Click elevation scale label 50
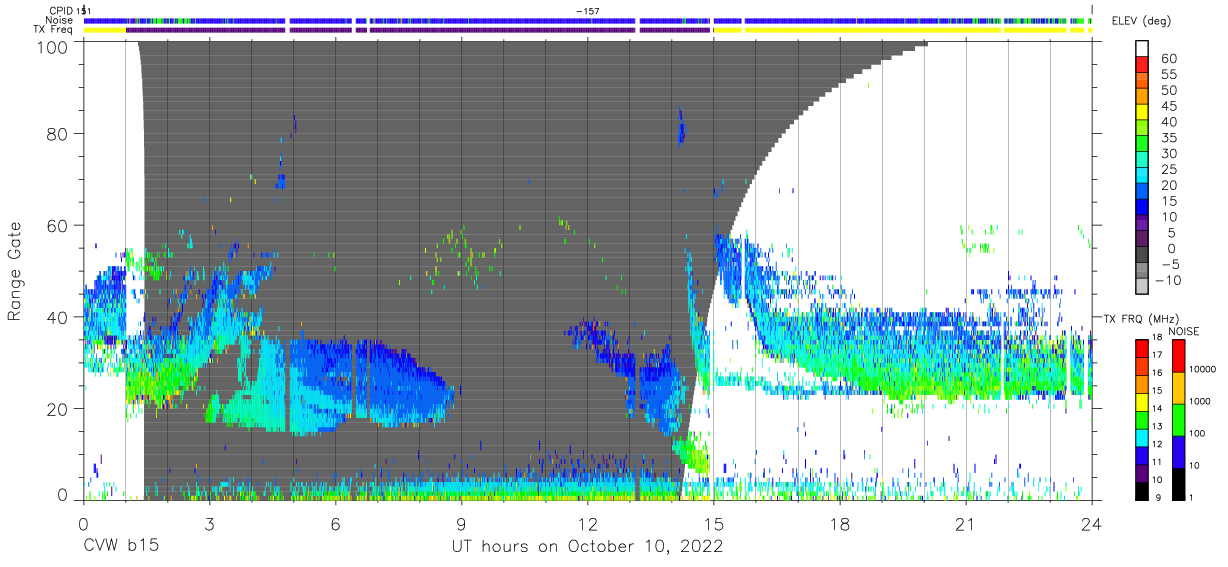Image resolution: width=1228 pixels, height=567 pixels. (1168, 91)
